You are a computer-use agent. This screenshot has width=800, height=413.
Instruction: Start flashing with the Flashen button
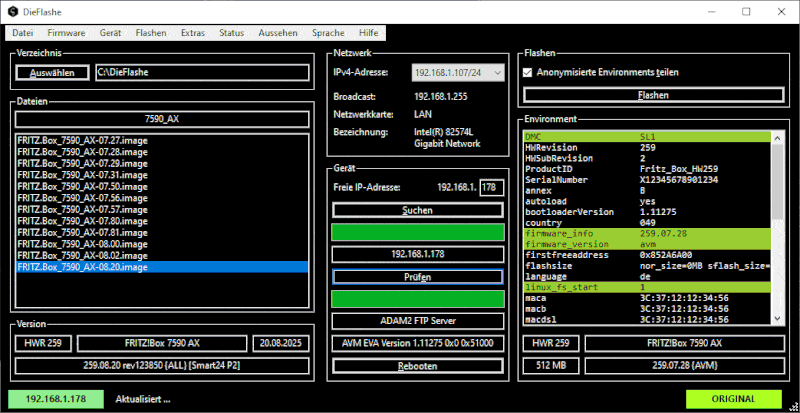pyautogui.click(x=653, y=96)
